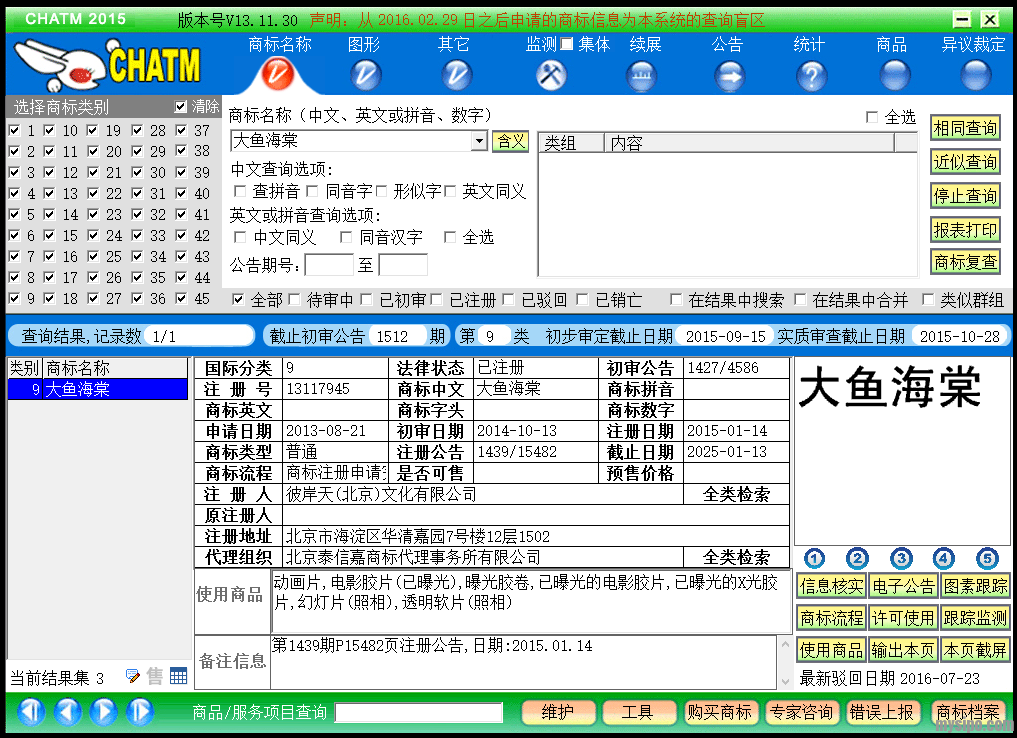Viewport: 1017px width, 738px height.
Task: Click the circled number 3 icon
Action: pyautogui.click(x=901, y=558)
